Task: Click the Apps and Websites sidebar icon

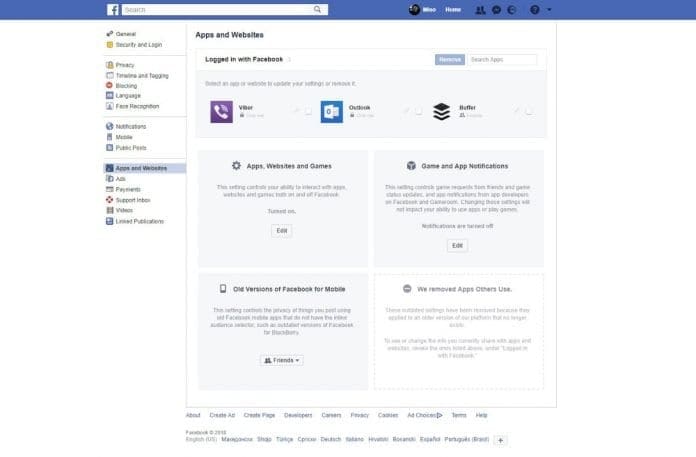Action: click(x=110, y=168)
